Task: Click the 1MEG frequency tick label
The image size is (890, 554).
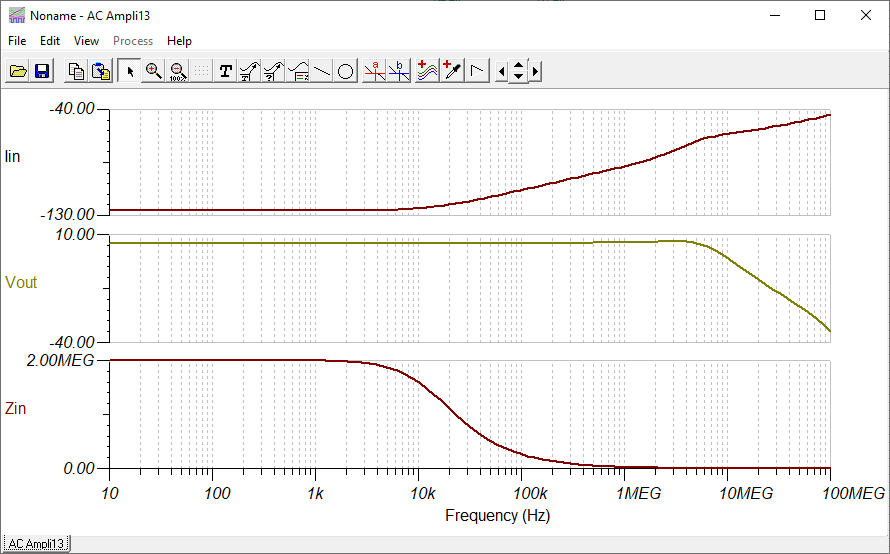Action: point(639,494)
